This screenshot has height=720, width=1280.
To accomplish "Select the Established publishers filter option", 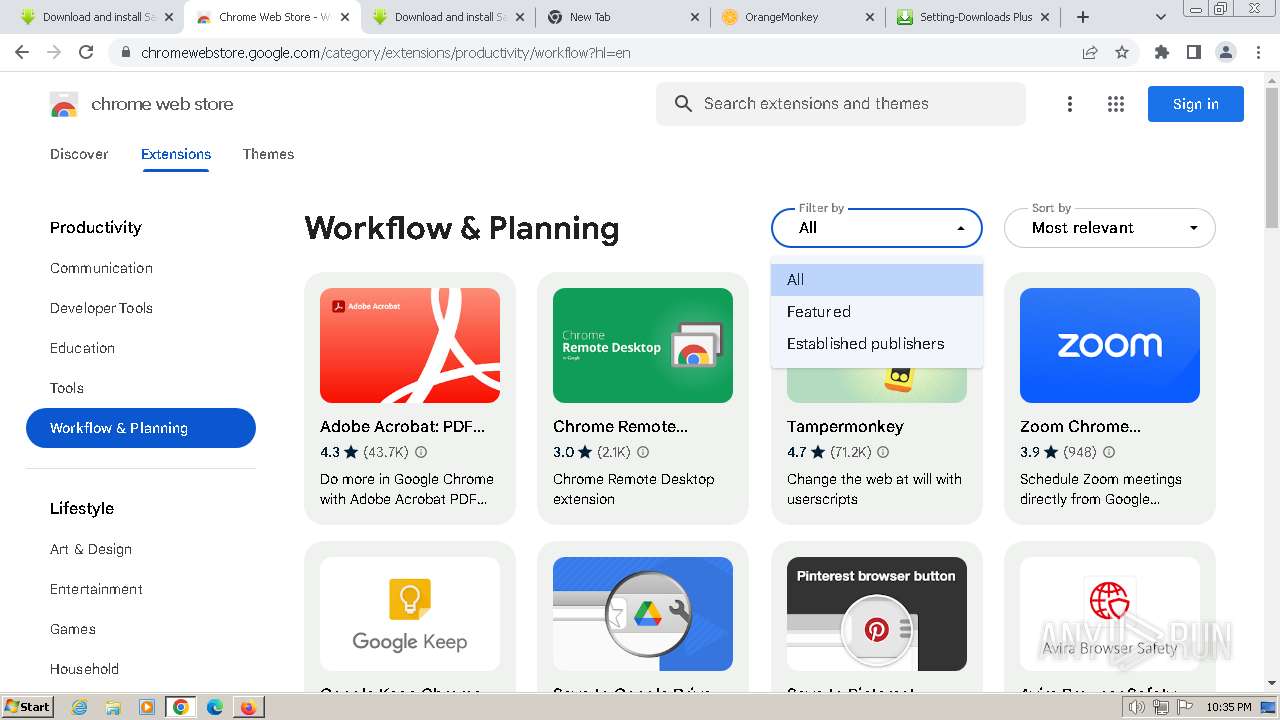I will click(x=877, y=344).
